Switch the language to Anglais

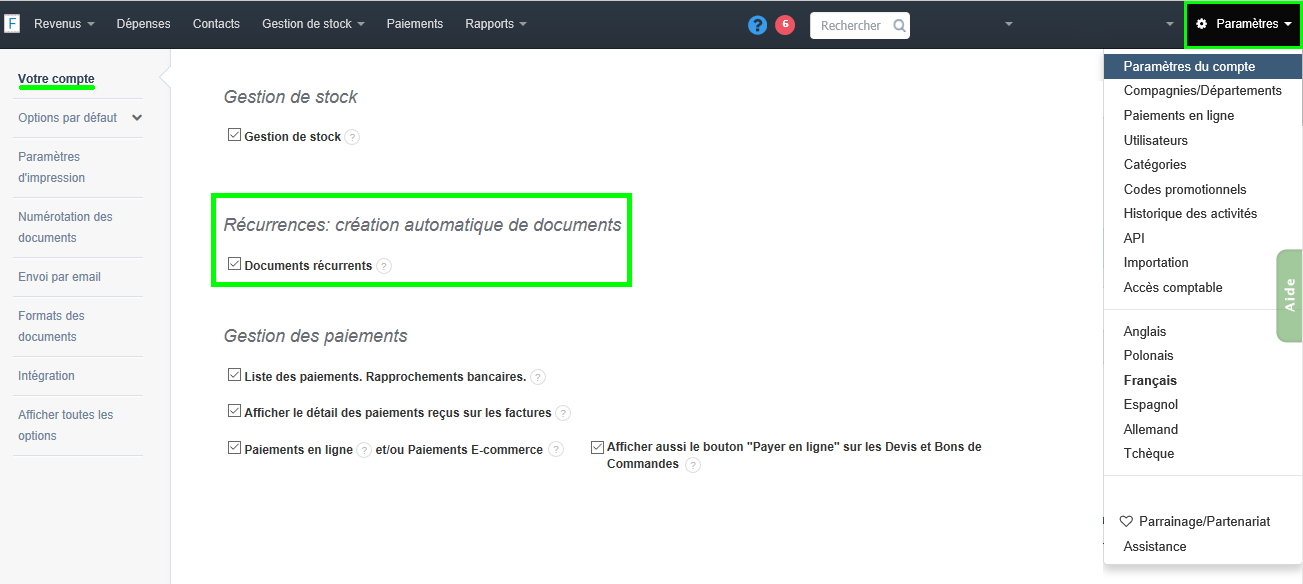(x=1144, y=330)
